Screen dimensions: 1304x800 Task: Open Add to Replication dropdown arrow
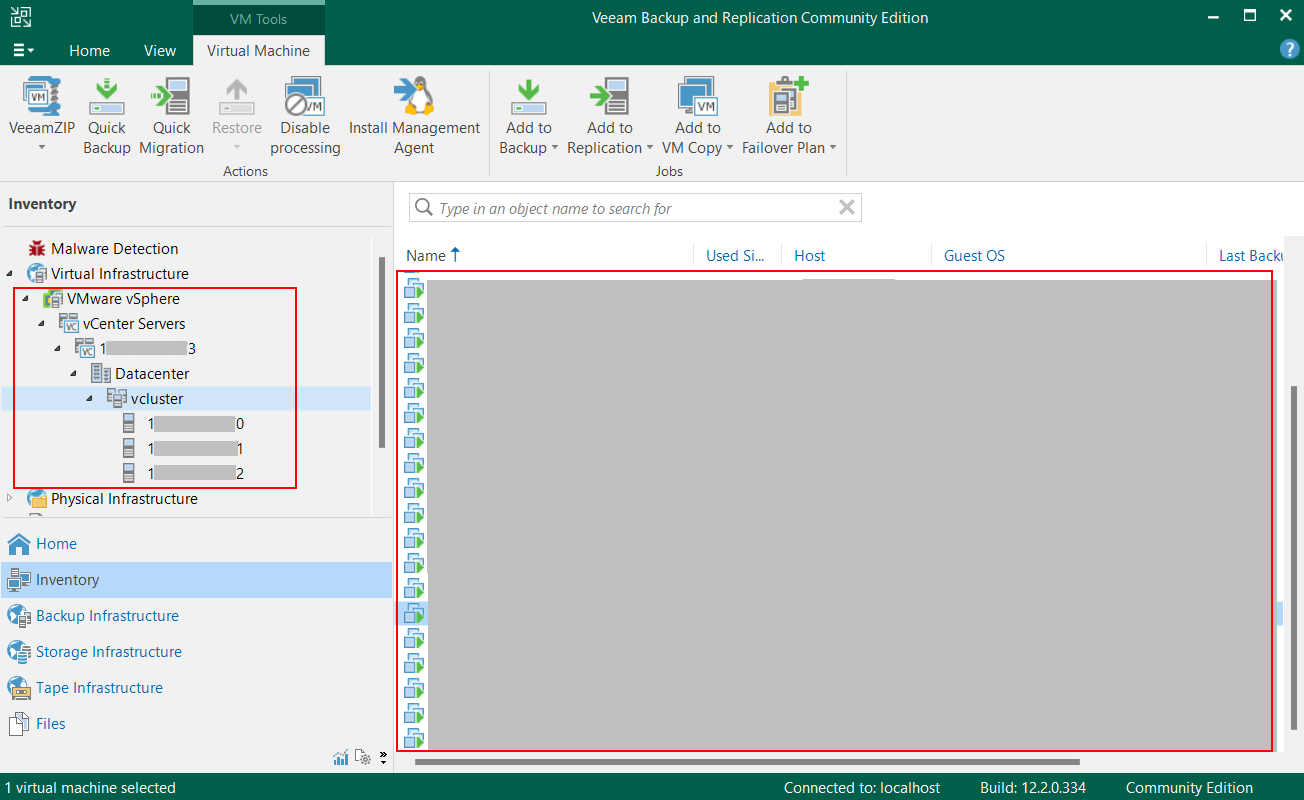(650, 148)
